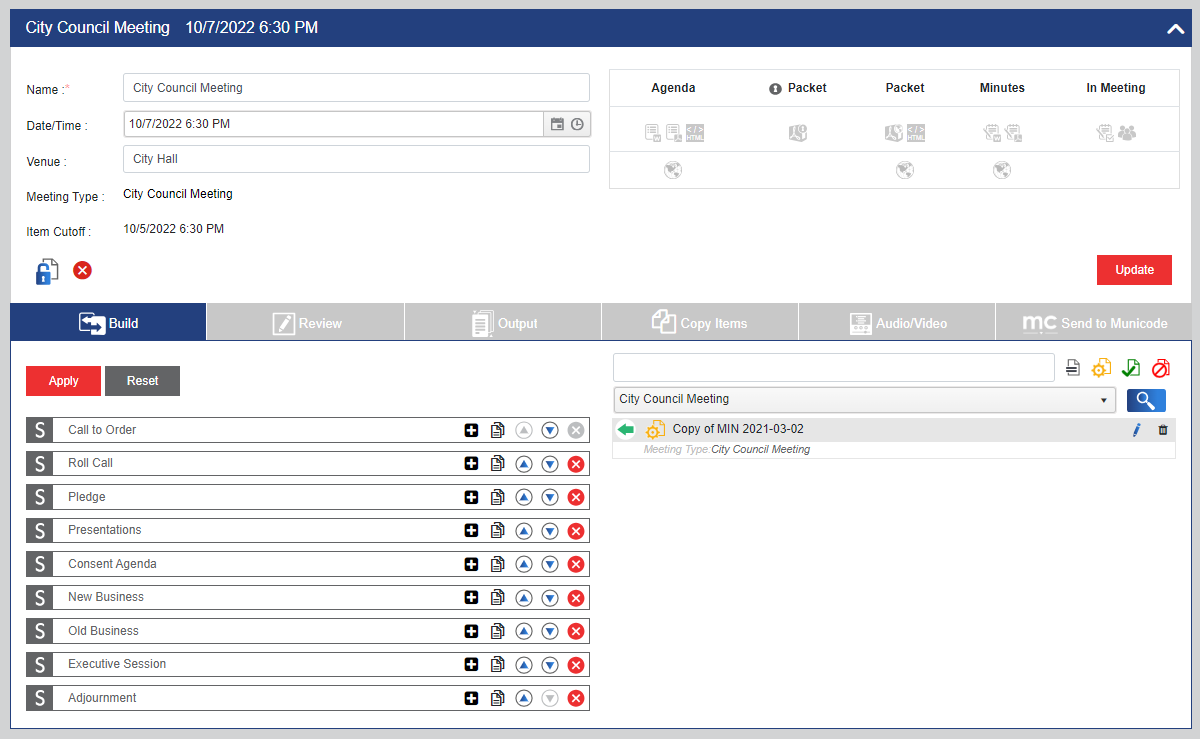Add item to Adjournment section

coord(471,698)
